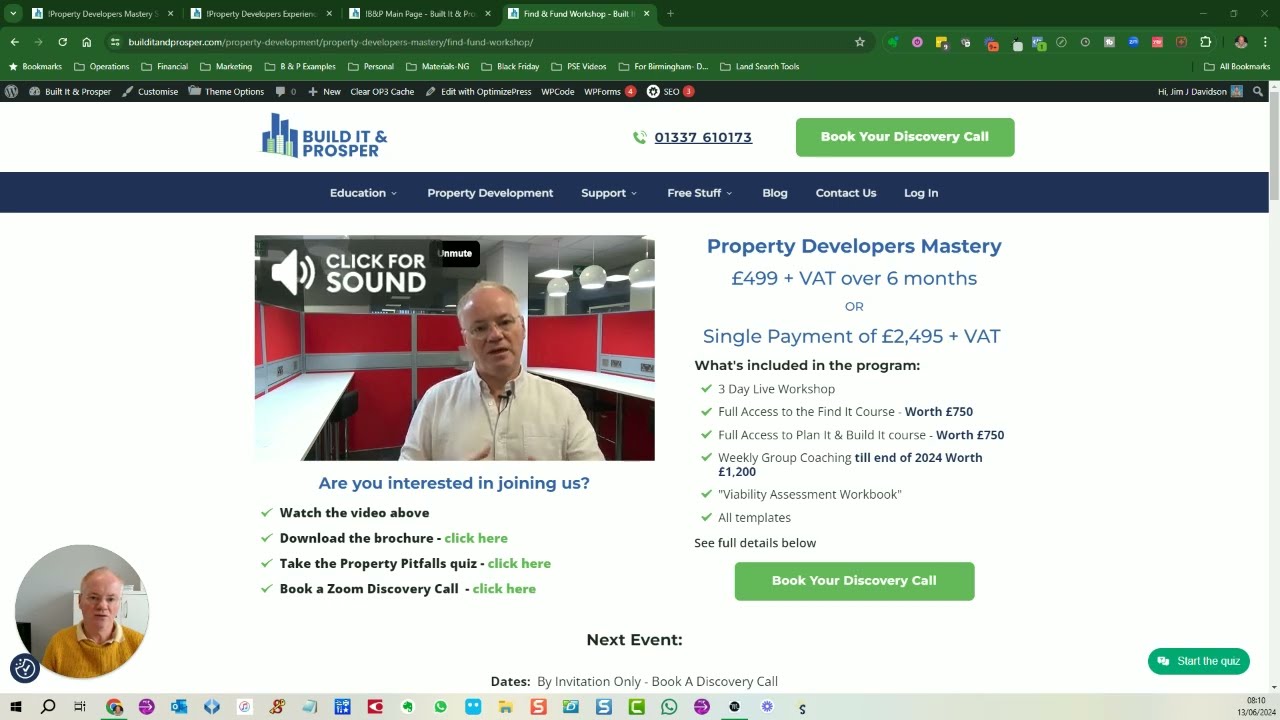Open the Operations bookmarks folder
Screen dimensions: 1280x720
(x=102, y=66)
